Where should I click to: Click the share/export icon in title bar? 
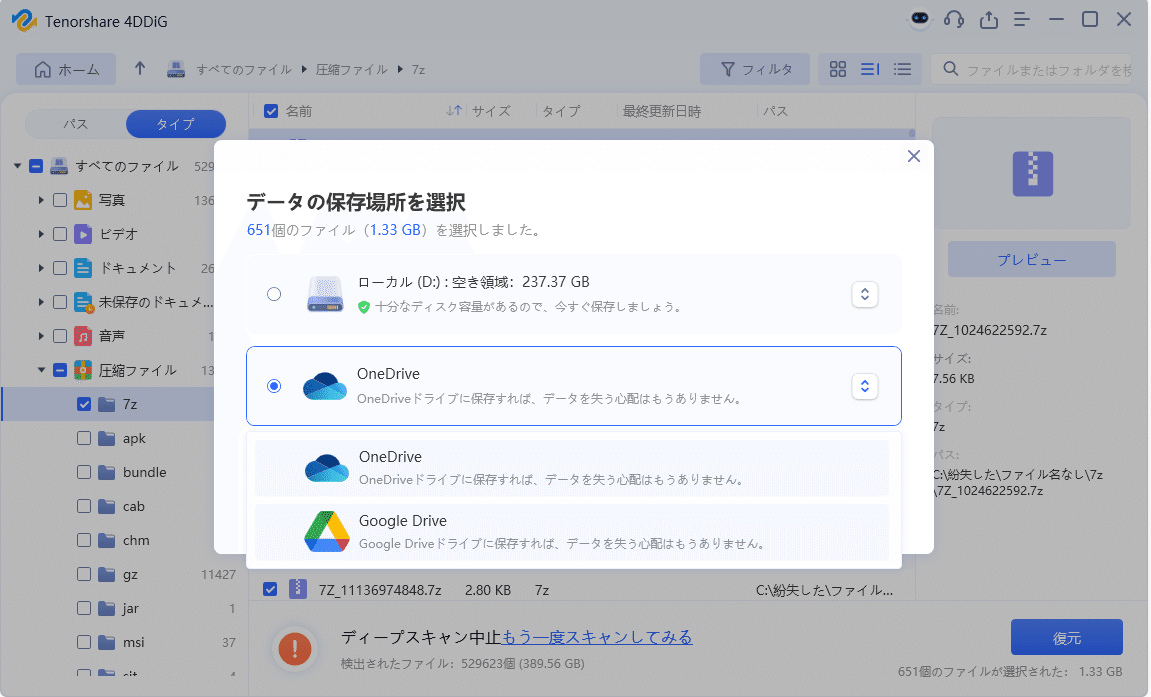click(x=988, y=19)
